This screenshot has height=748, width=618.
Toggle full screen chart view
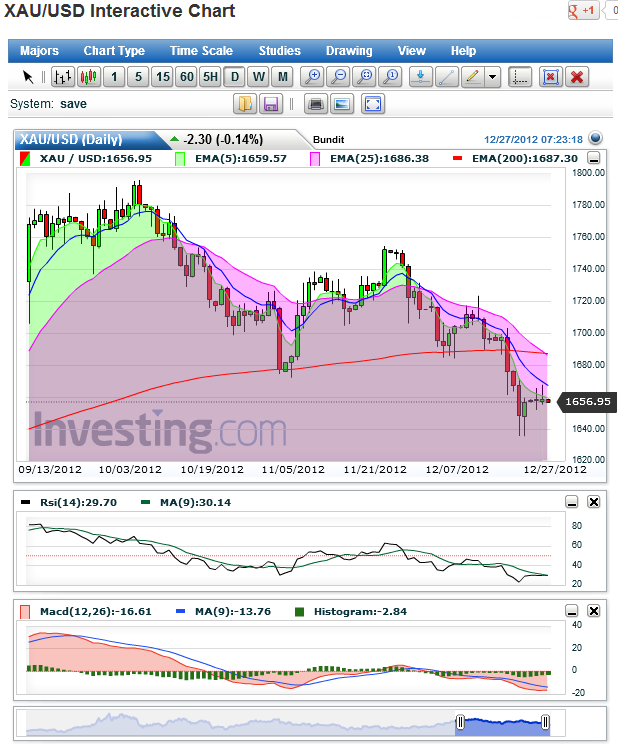pos(373,104)
